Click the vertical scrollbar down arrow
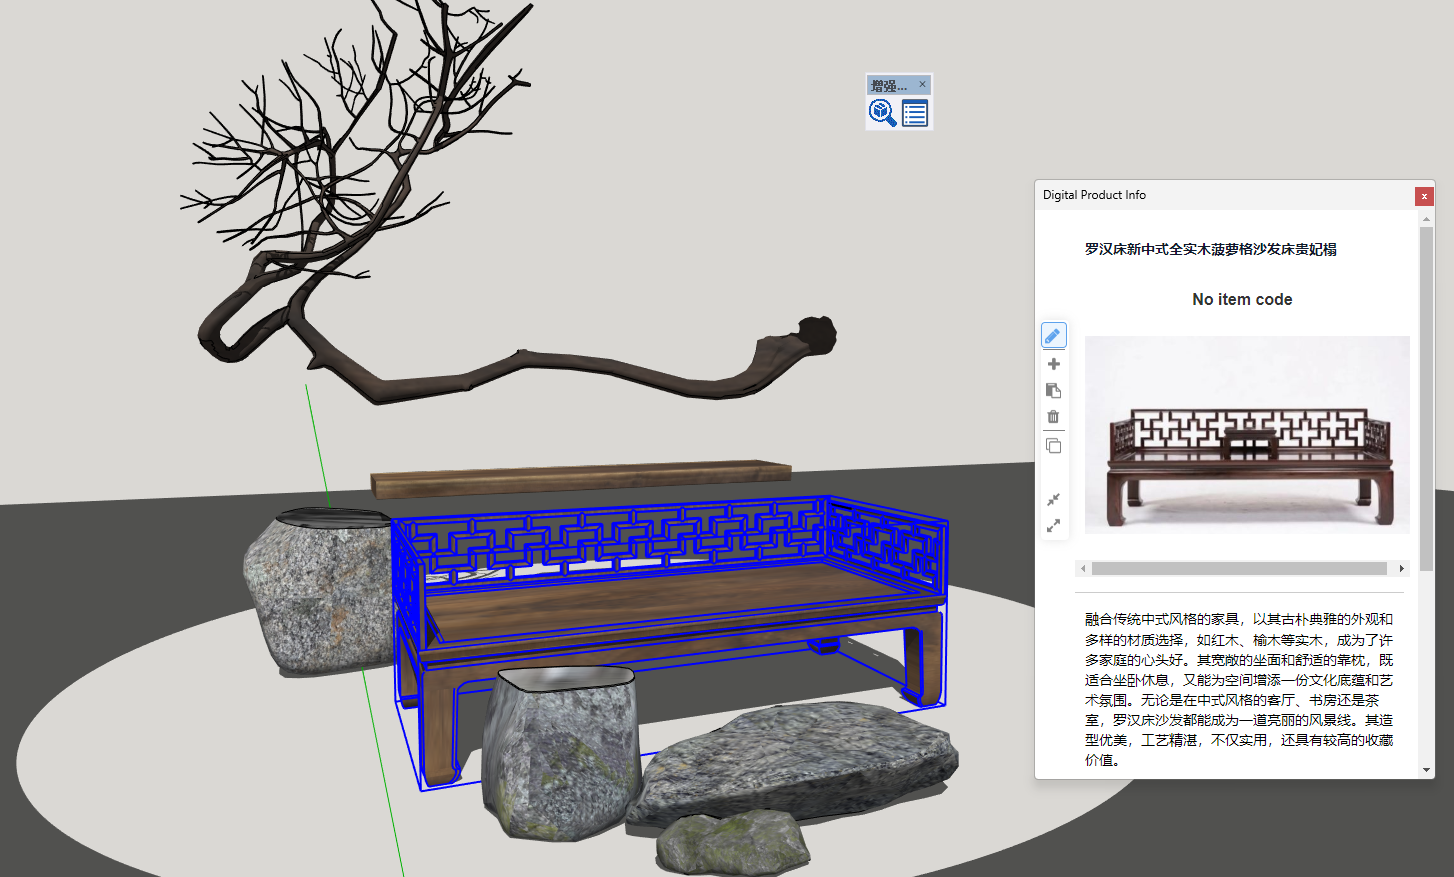1454x877 pixels. point(1426,770)
